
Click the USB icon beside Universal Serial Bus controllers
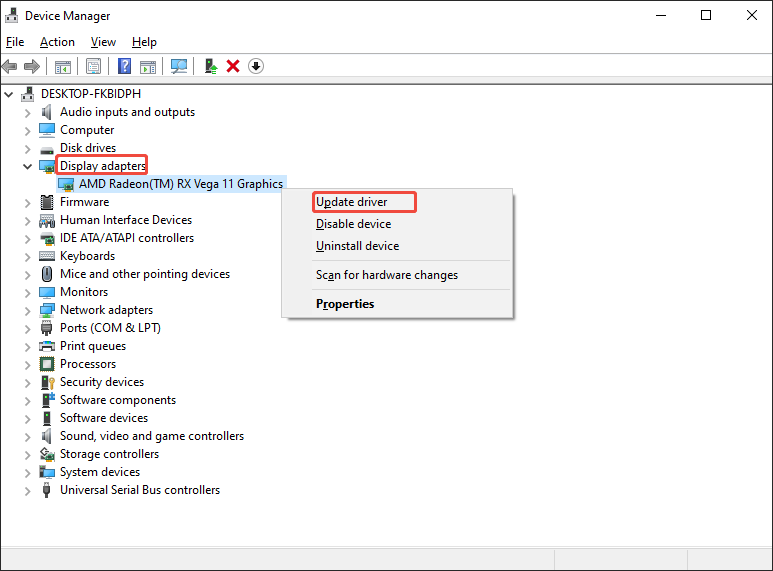coord(47,490)
